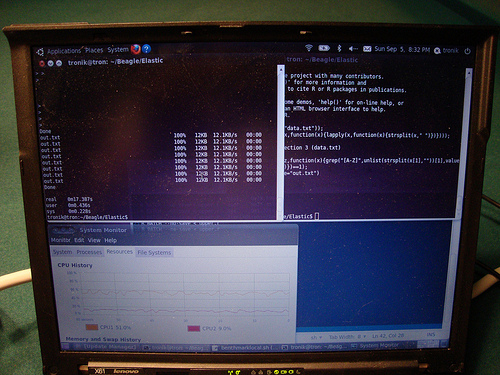The width and height of the screenshot is (500, 375).
Task: Click the show desktop icon in bottom panel
Action: pos(65,346)
